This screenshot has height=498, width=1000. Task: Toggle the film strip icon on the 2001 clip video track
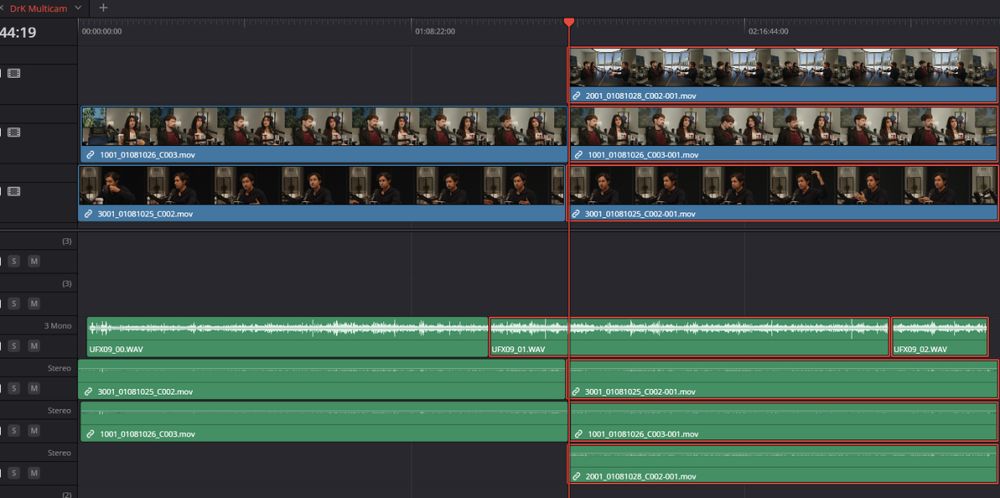(14, 73)
